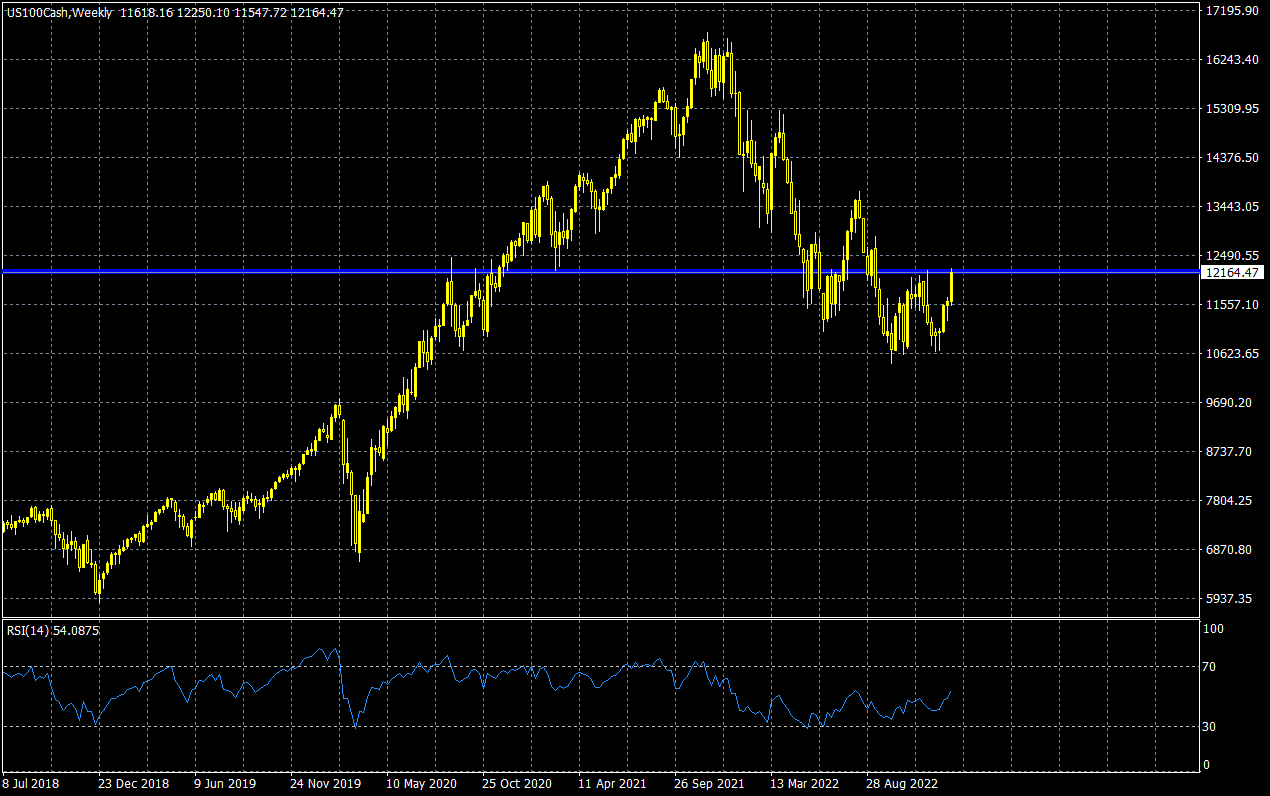Click the 17195.90 price axis label
Viewport: 1270px width, 796px height.
1231,11
